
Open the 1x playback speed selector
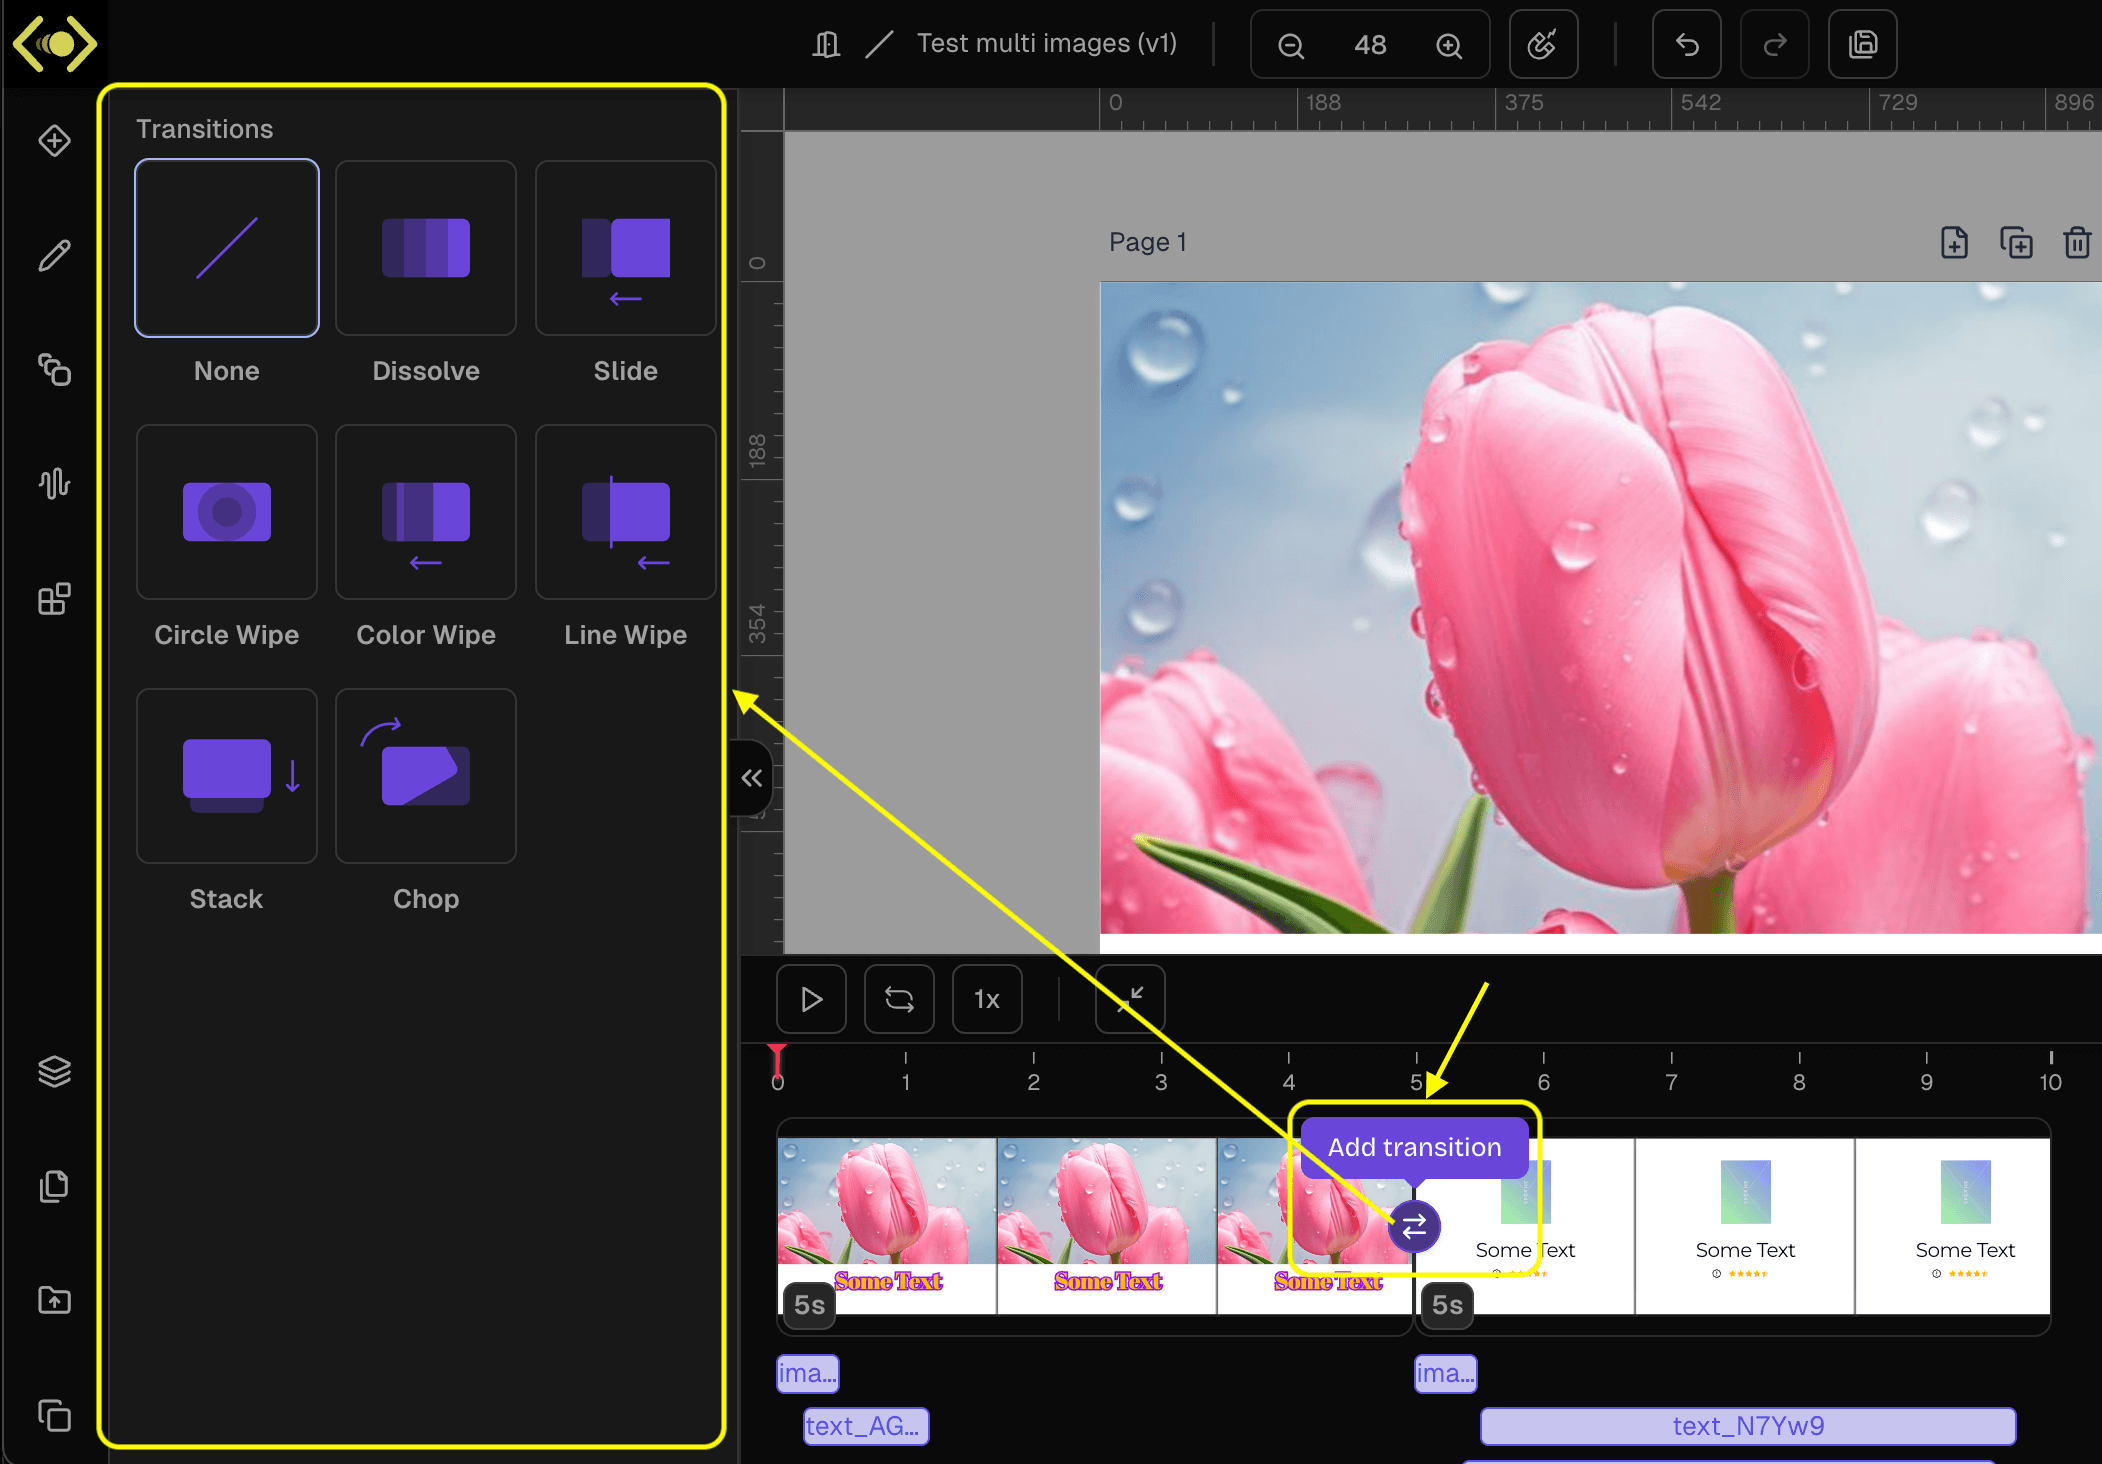(x=987, y=999)
